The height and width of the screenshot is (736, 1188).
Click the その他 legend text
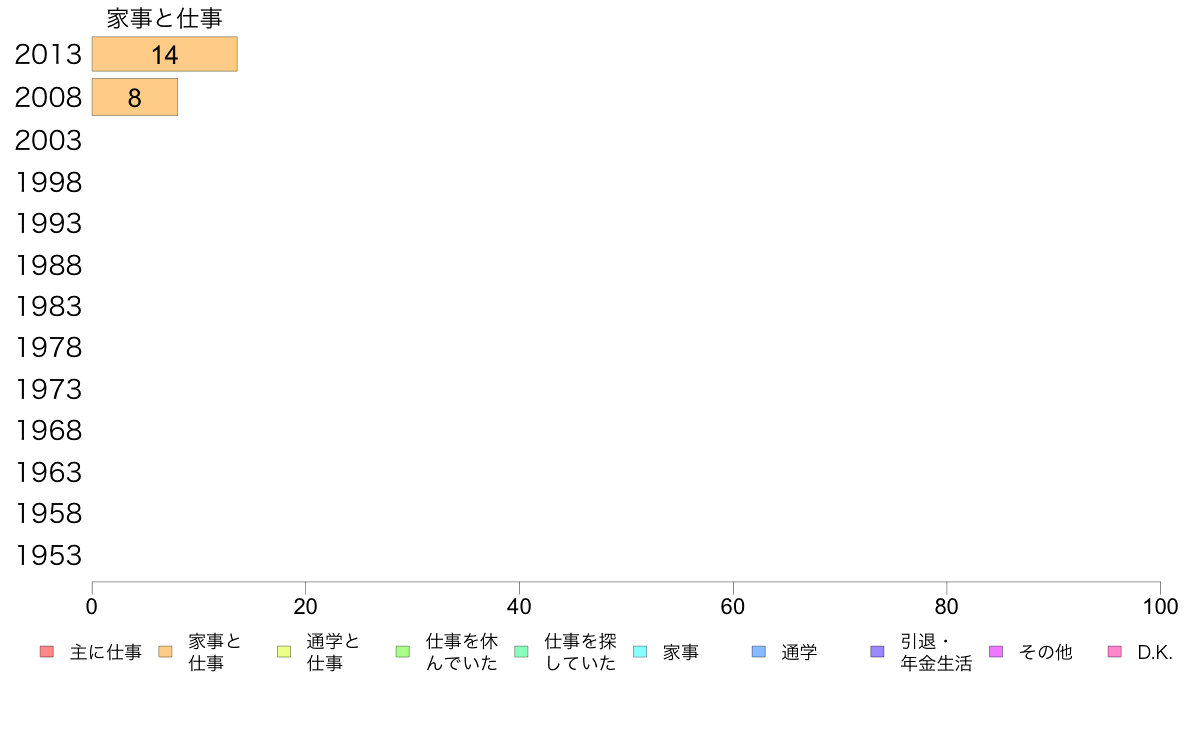pos(1046,653)
